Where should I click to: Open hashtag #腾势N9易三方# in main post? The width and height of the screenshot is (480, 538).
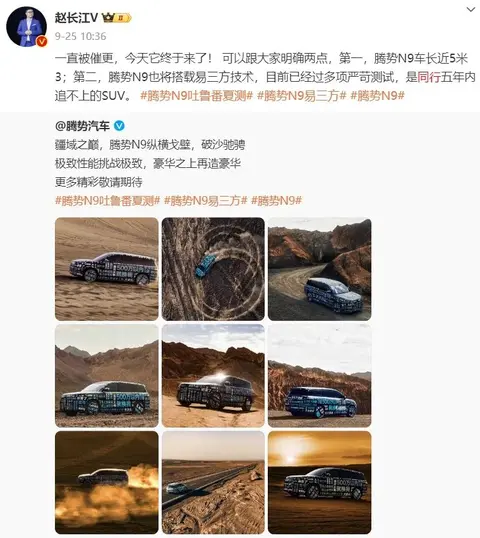point(301,96)
